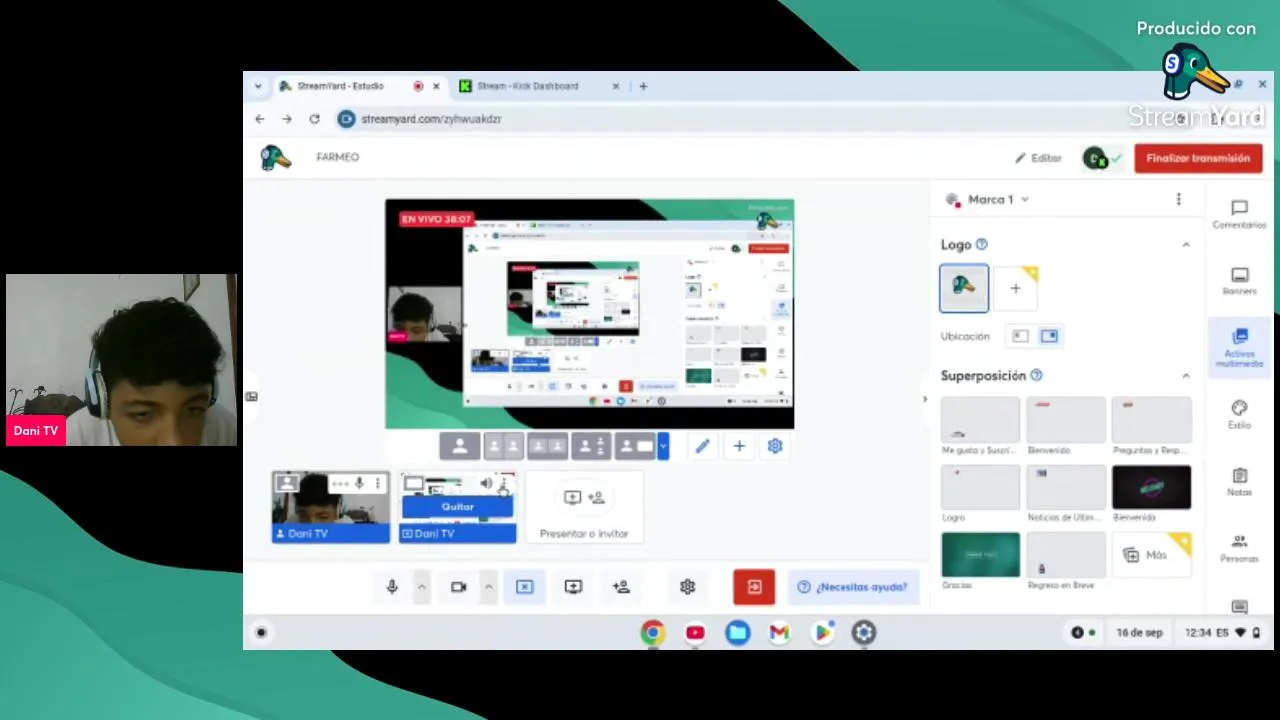Click the Logo help question icon

click(981, 244)
